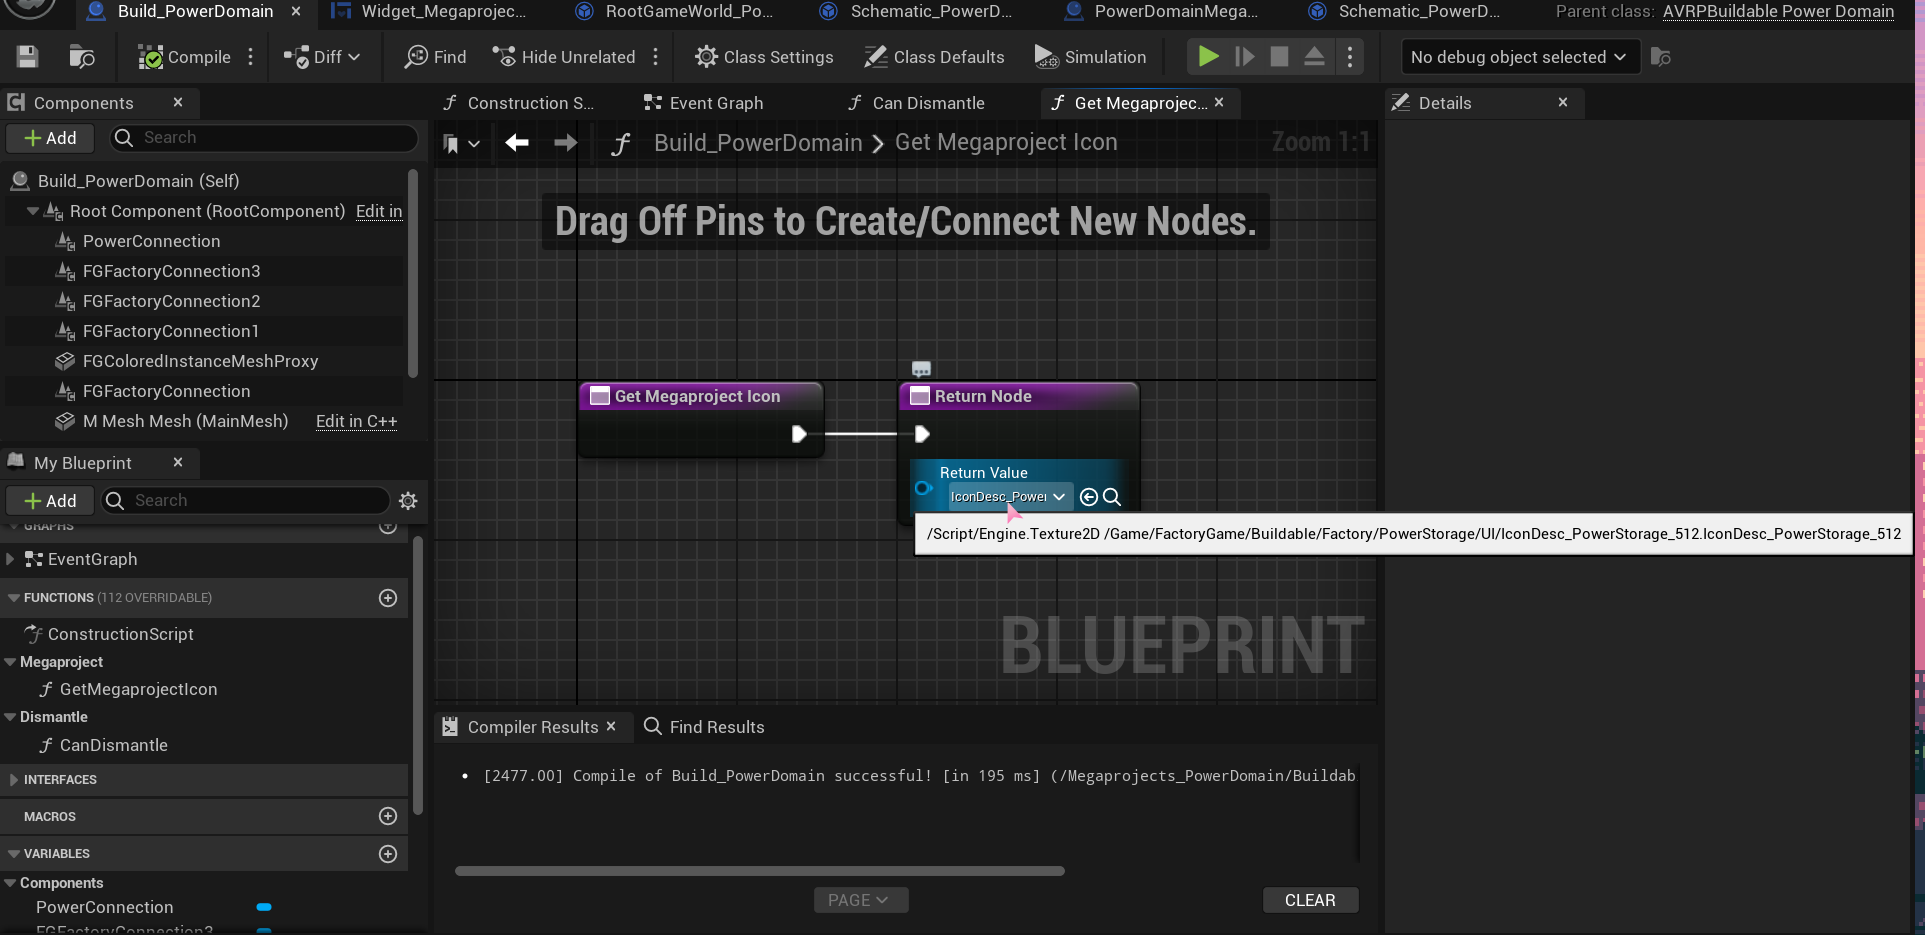Open My Blueprint settings gear
The width and height of the screenshot is (1925, 935).
[x=408, y=500]
